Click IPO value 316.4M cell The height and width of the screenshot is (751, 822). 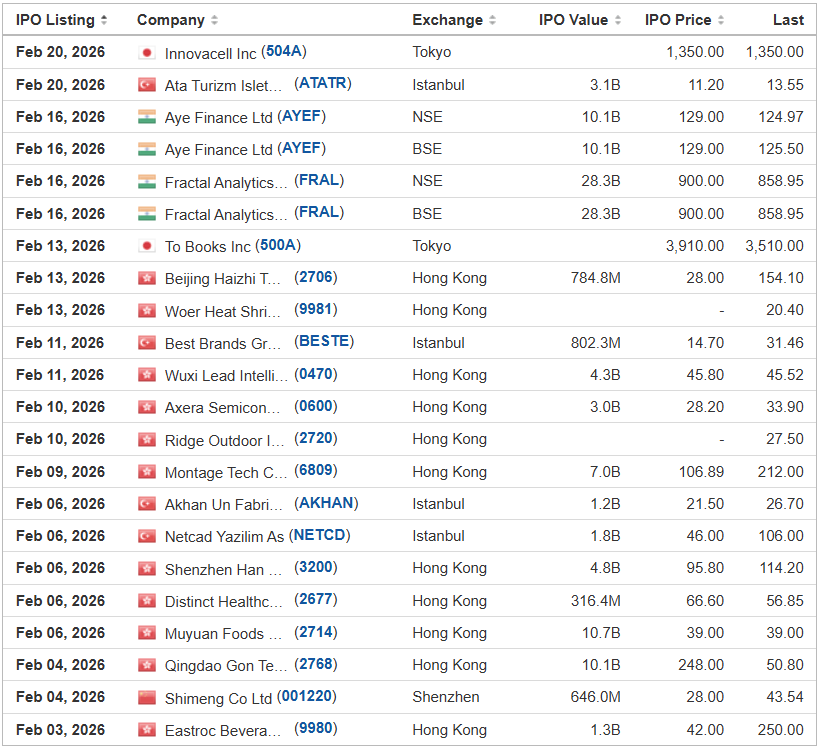coord(596,601)
